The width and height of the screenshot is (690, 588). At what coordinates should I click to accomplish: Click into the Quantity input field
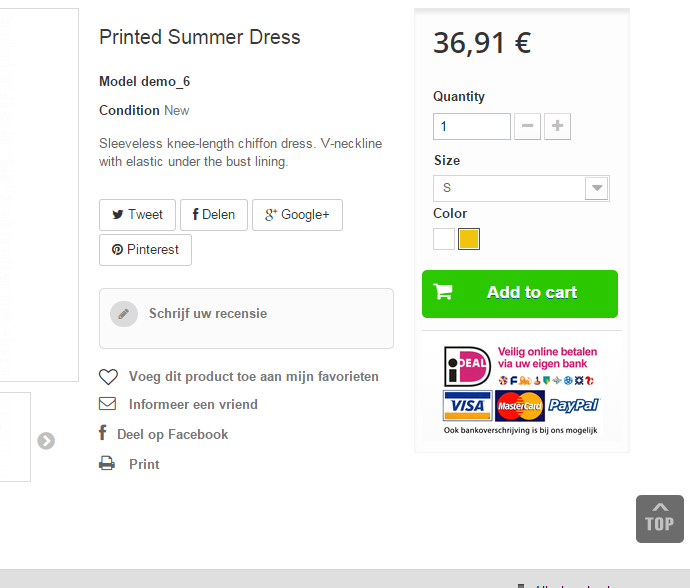coord(471,127)
